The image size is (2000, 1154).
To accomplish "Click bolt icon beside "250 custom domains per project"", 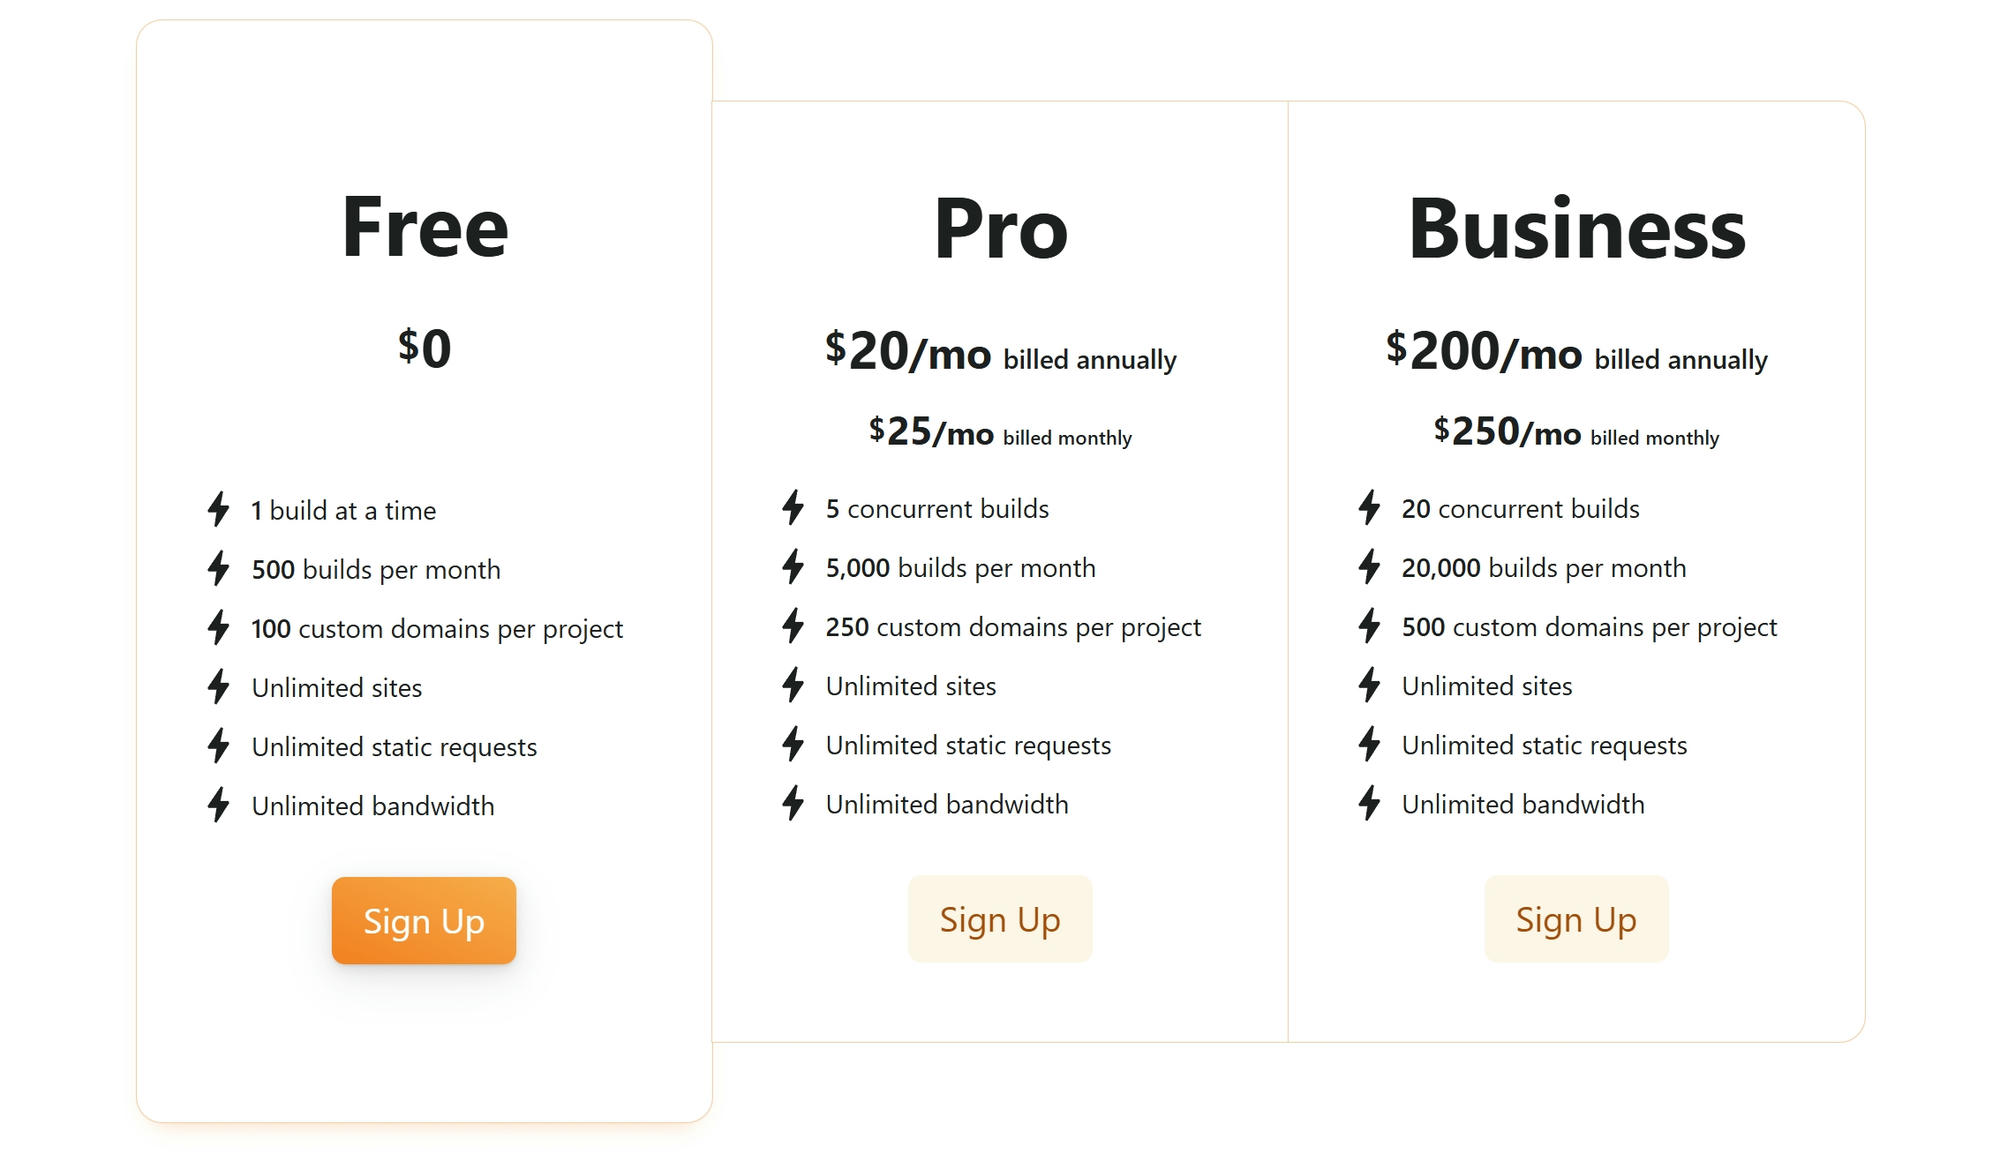I will coord(793,626).
